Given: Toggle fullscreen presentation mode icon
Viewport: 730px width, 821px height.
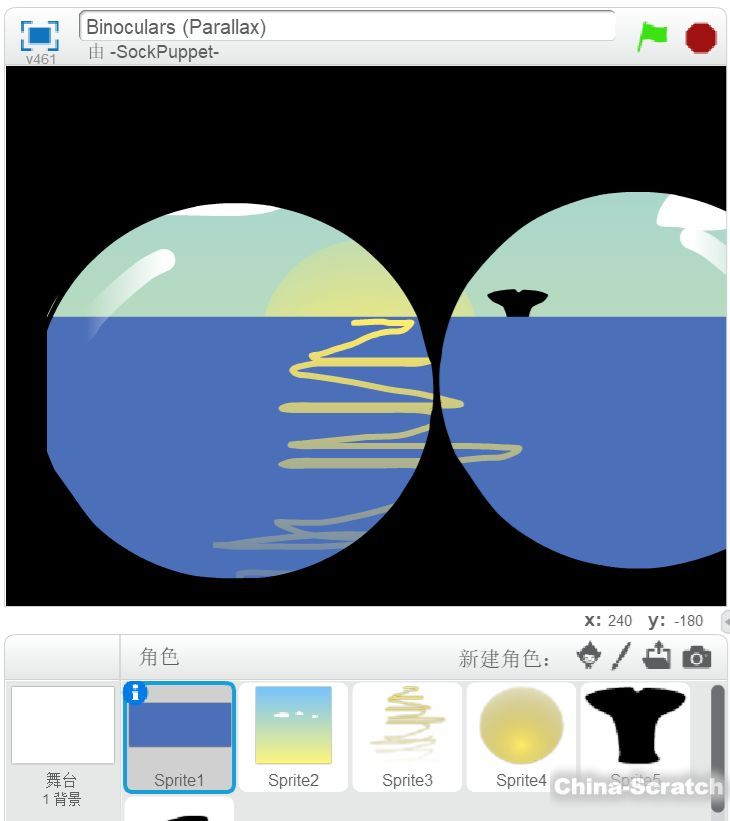Looking at the screenshot, I should click(x=40, y=35).
